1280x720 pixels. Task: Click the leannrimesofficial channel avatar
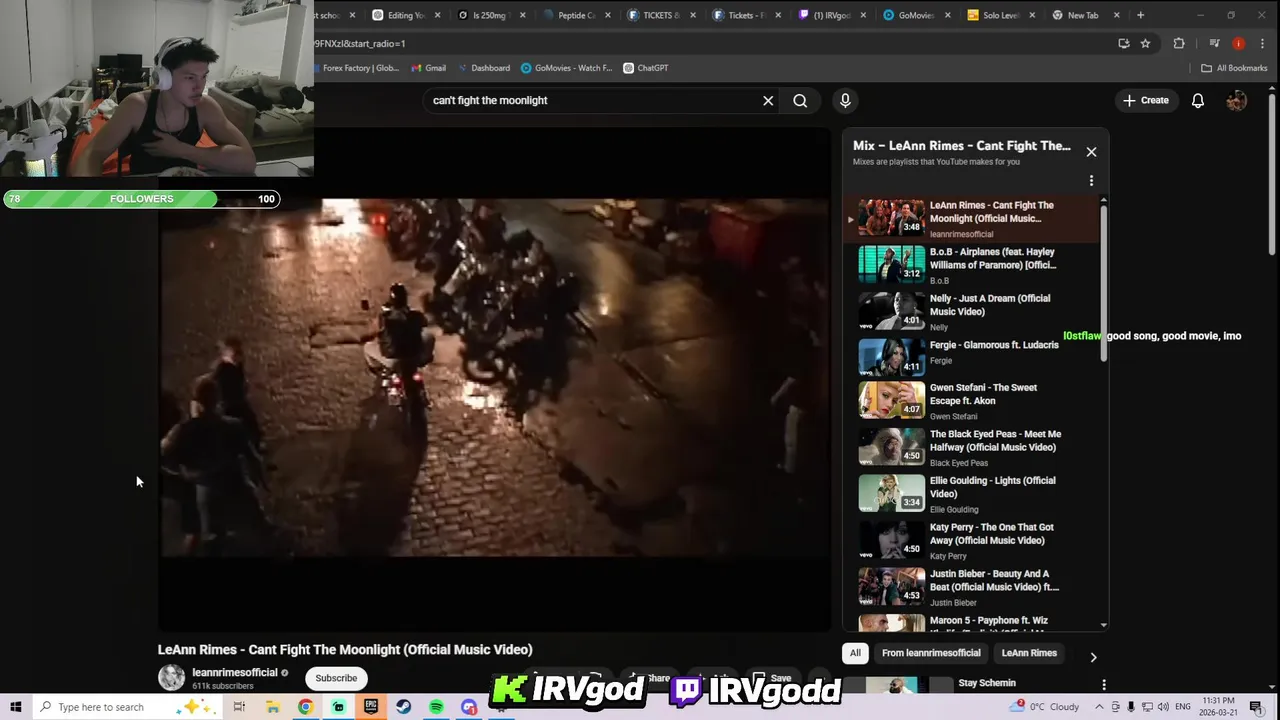tap(172, 677)
